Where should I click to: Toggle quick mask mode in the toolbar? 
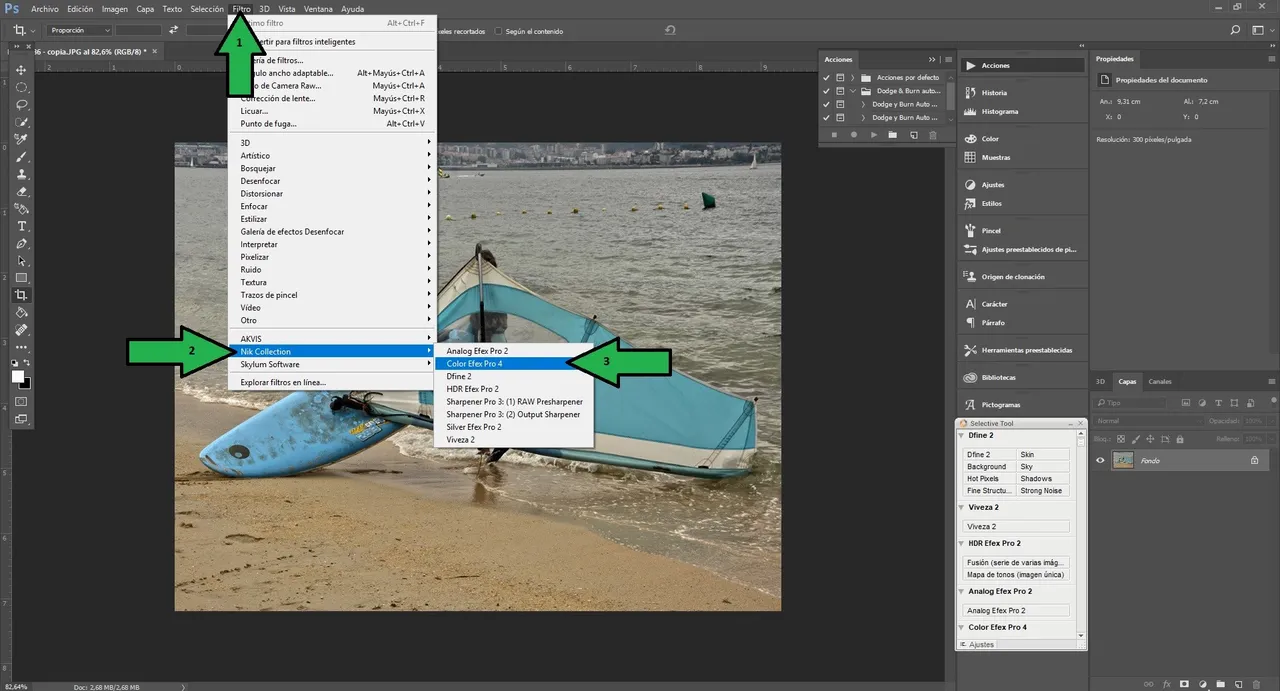tap(21, 401)
